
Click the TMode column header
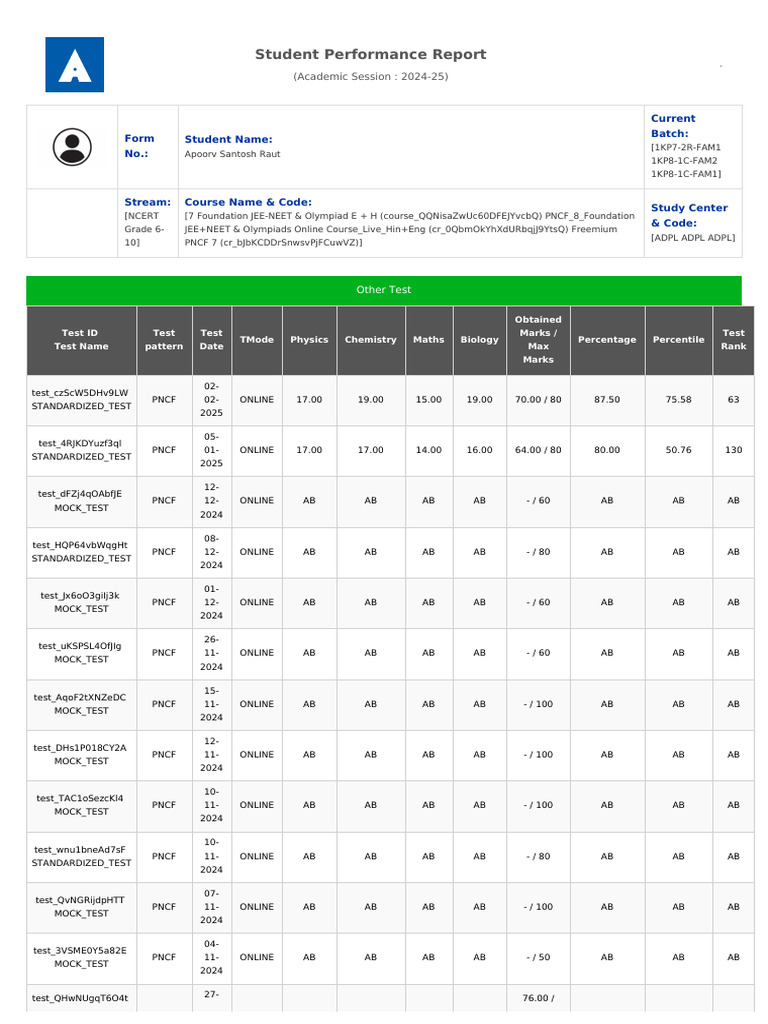pyautogui.click(x=257, y=340)
